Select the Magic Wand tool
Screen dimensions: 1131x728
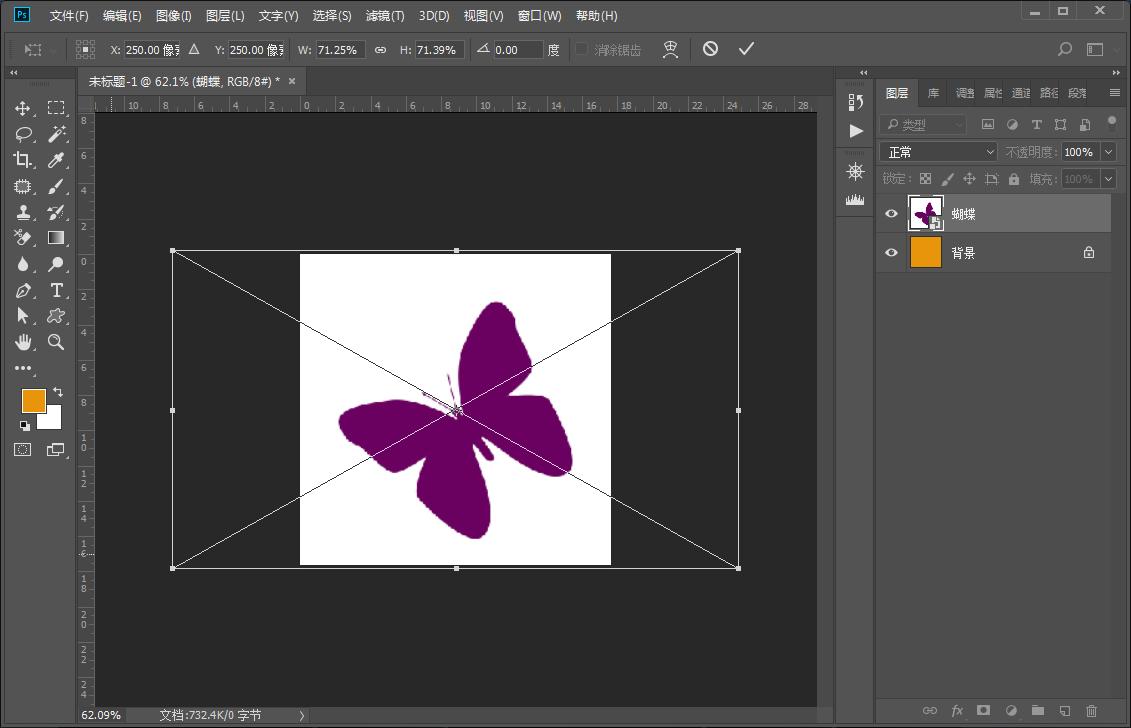(x=57, y=134)
